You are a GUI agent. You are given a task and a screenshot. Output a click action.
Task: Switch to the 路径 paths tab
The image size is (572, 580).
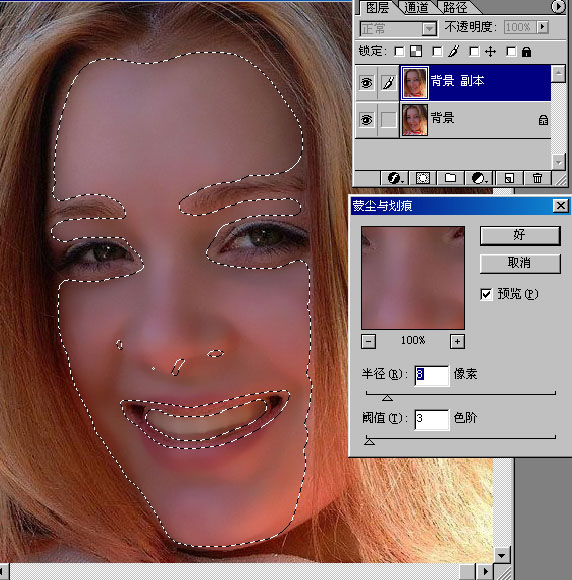[x=455, y=7]
